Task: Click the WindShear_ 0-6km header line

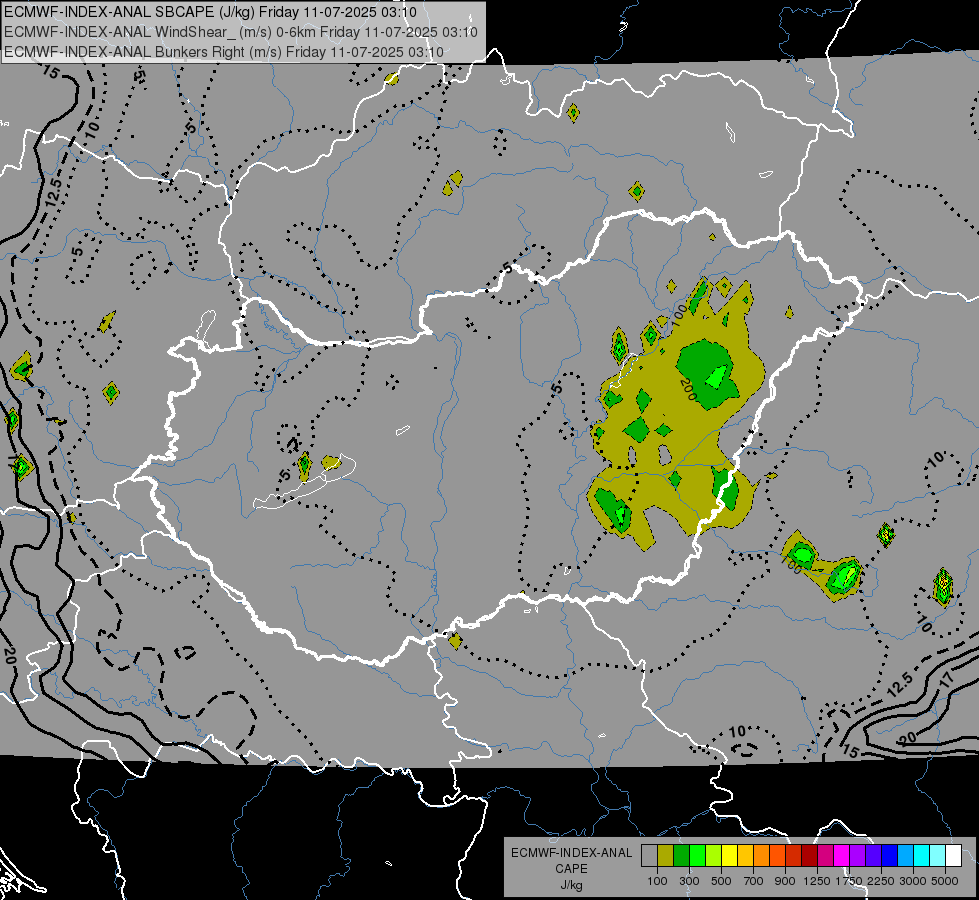Action: [241, 32]
